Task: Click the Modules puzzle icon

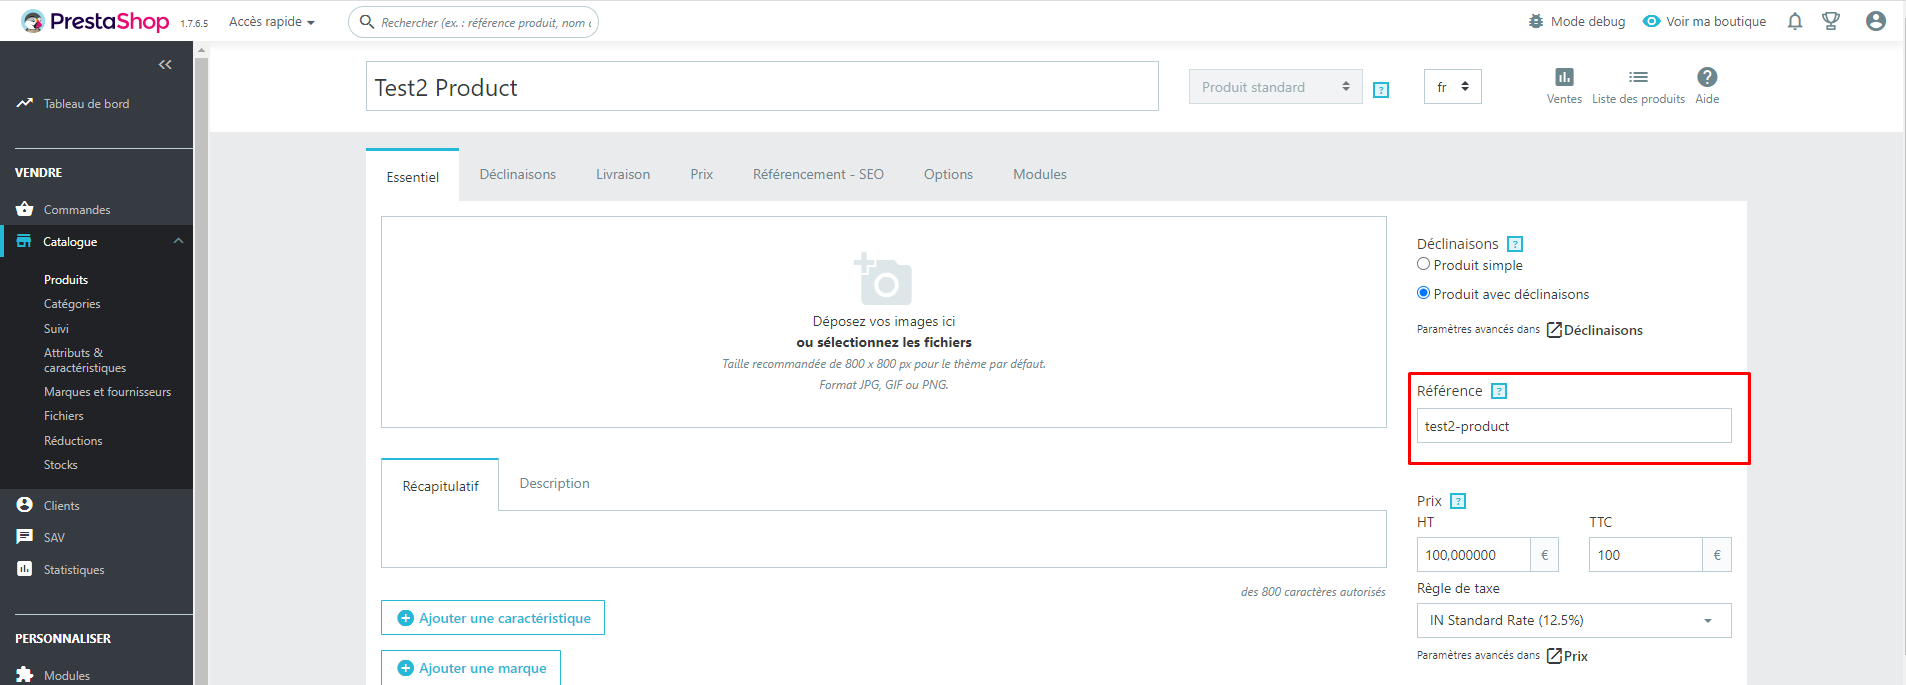Action: [x=25, y=675]
